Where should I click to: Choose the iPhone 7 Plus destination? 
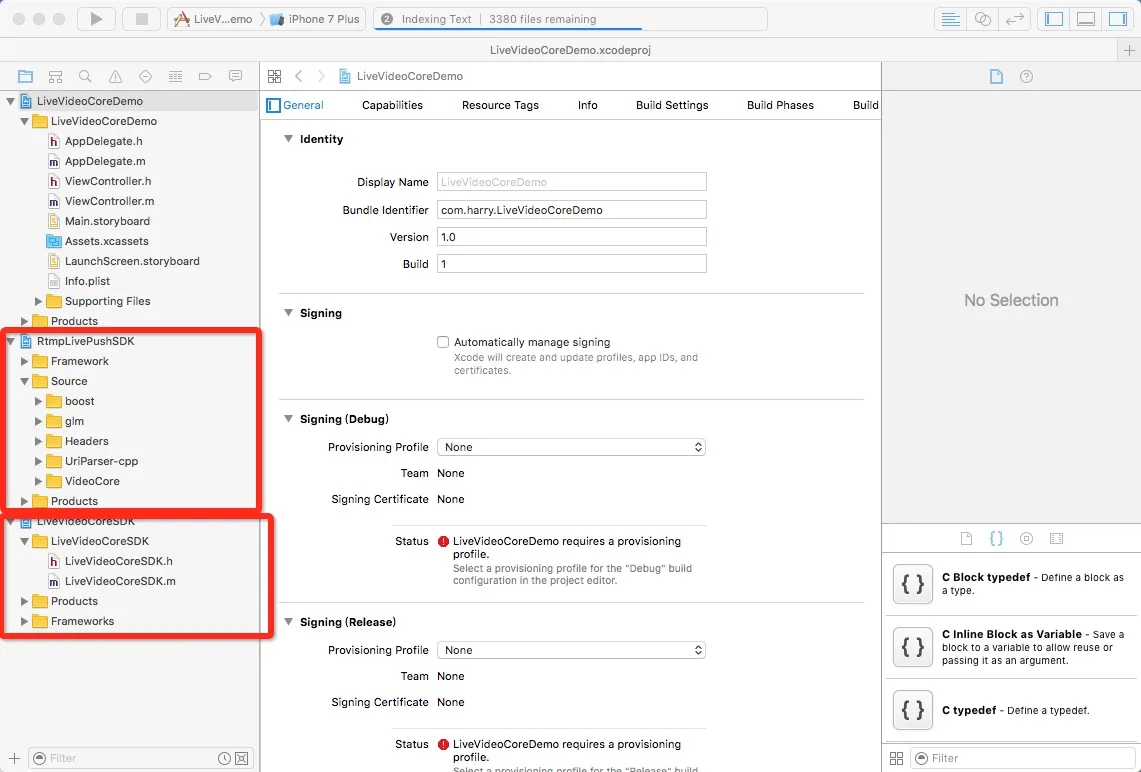(315, 19)
